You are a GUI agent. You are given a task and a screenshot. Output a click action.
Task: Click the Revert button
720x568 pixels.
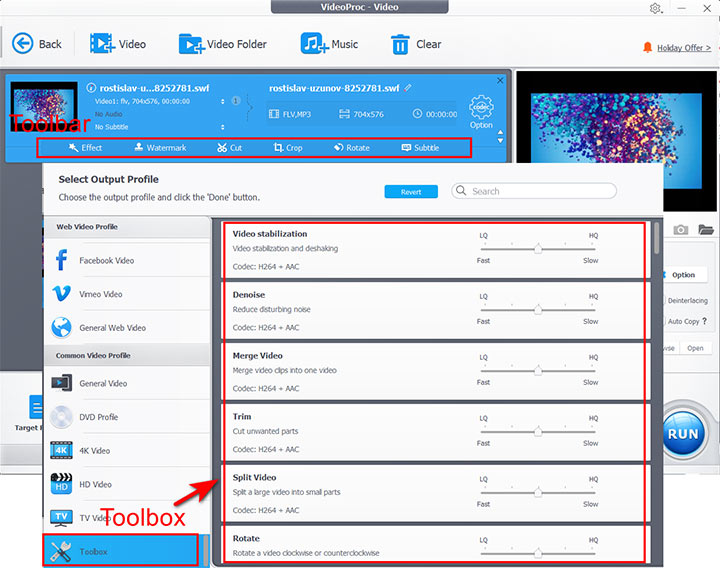[411, 192]
